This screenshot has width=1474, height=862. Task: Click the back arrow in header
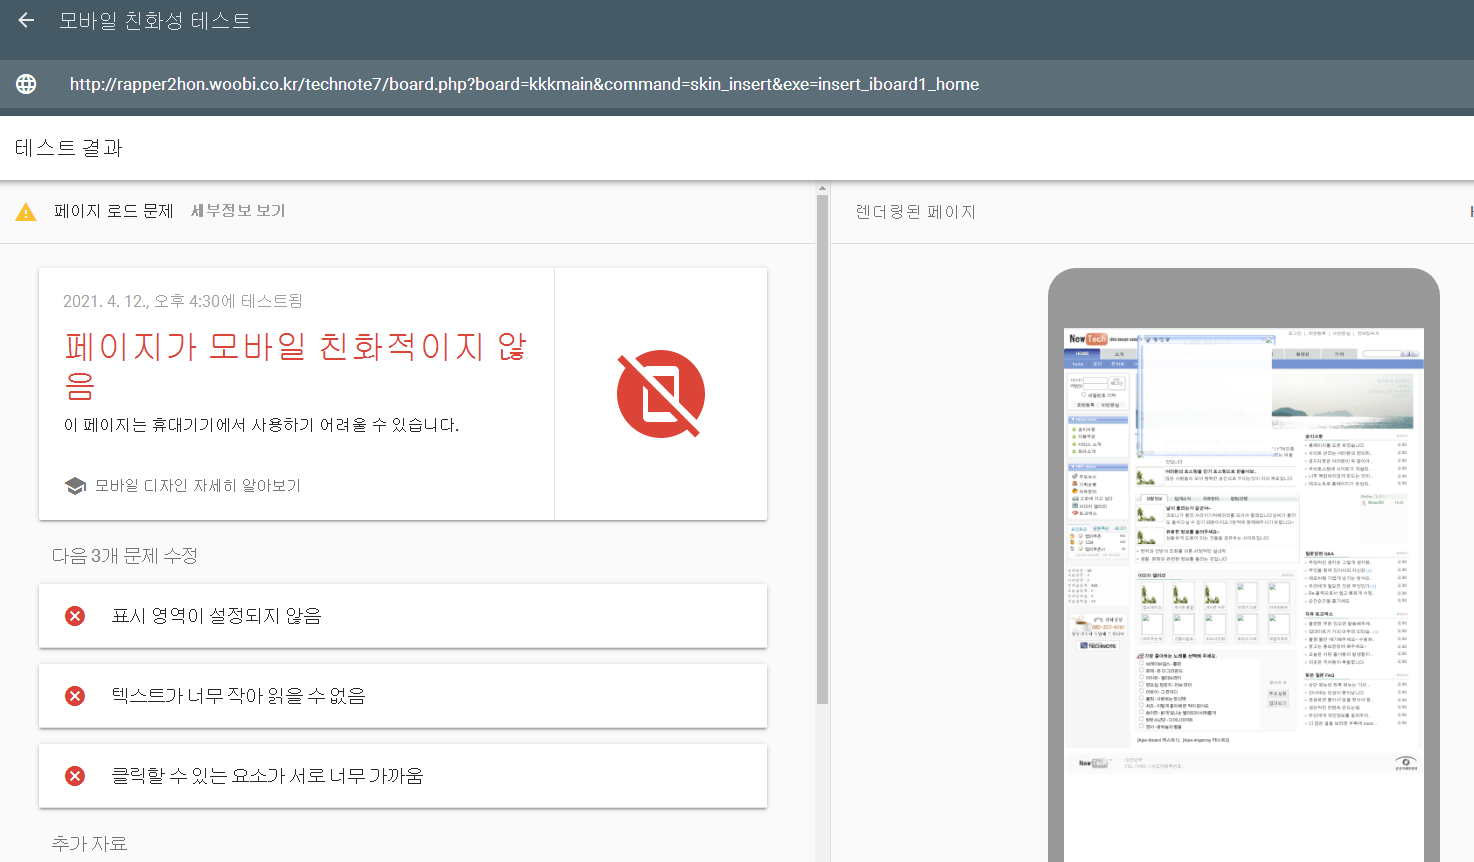click(26, 20)
